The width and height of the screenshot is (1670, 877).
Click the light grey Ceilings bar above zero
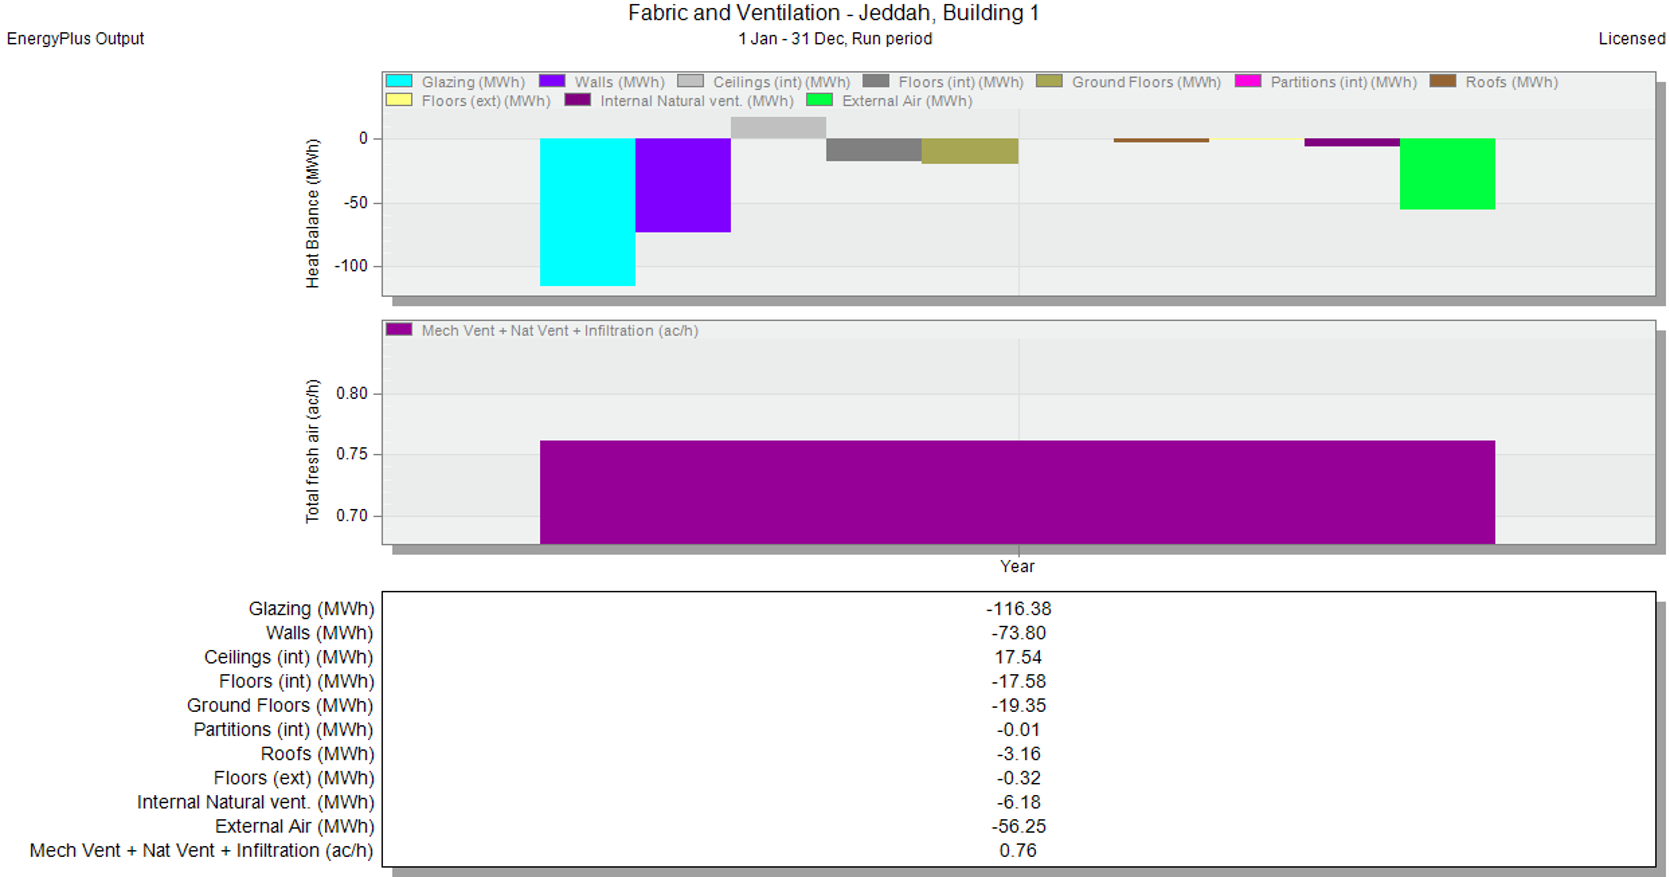(778, 128)
